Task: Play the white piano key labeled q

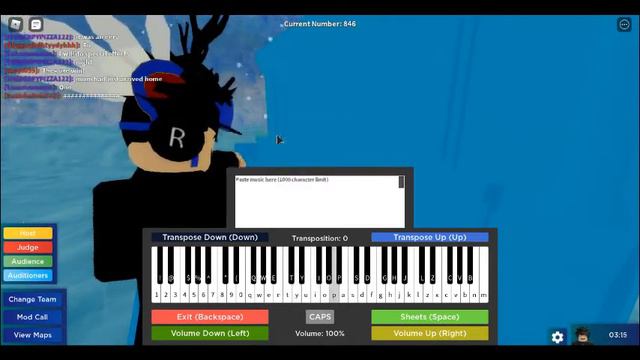Action: click(x=250, y=294)
